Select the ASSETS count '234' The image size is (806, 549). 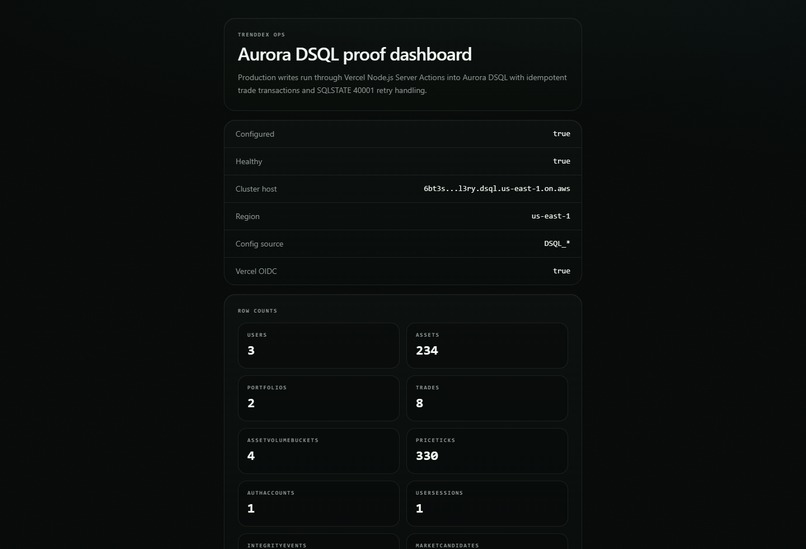(x=427, y=351)
